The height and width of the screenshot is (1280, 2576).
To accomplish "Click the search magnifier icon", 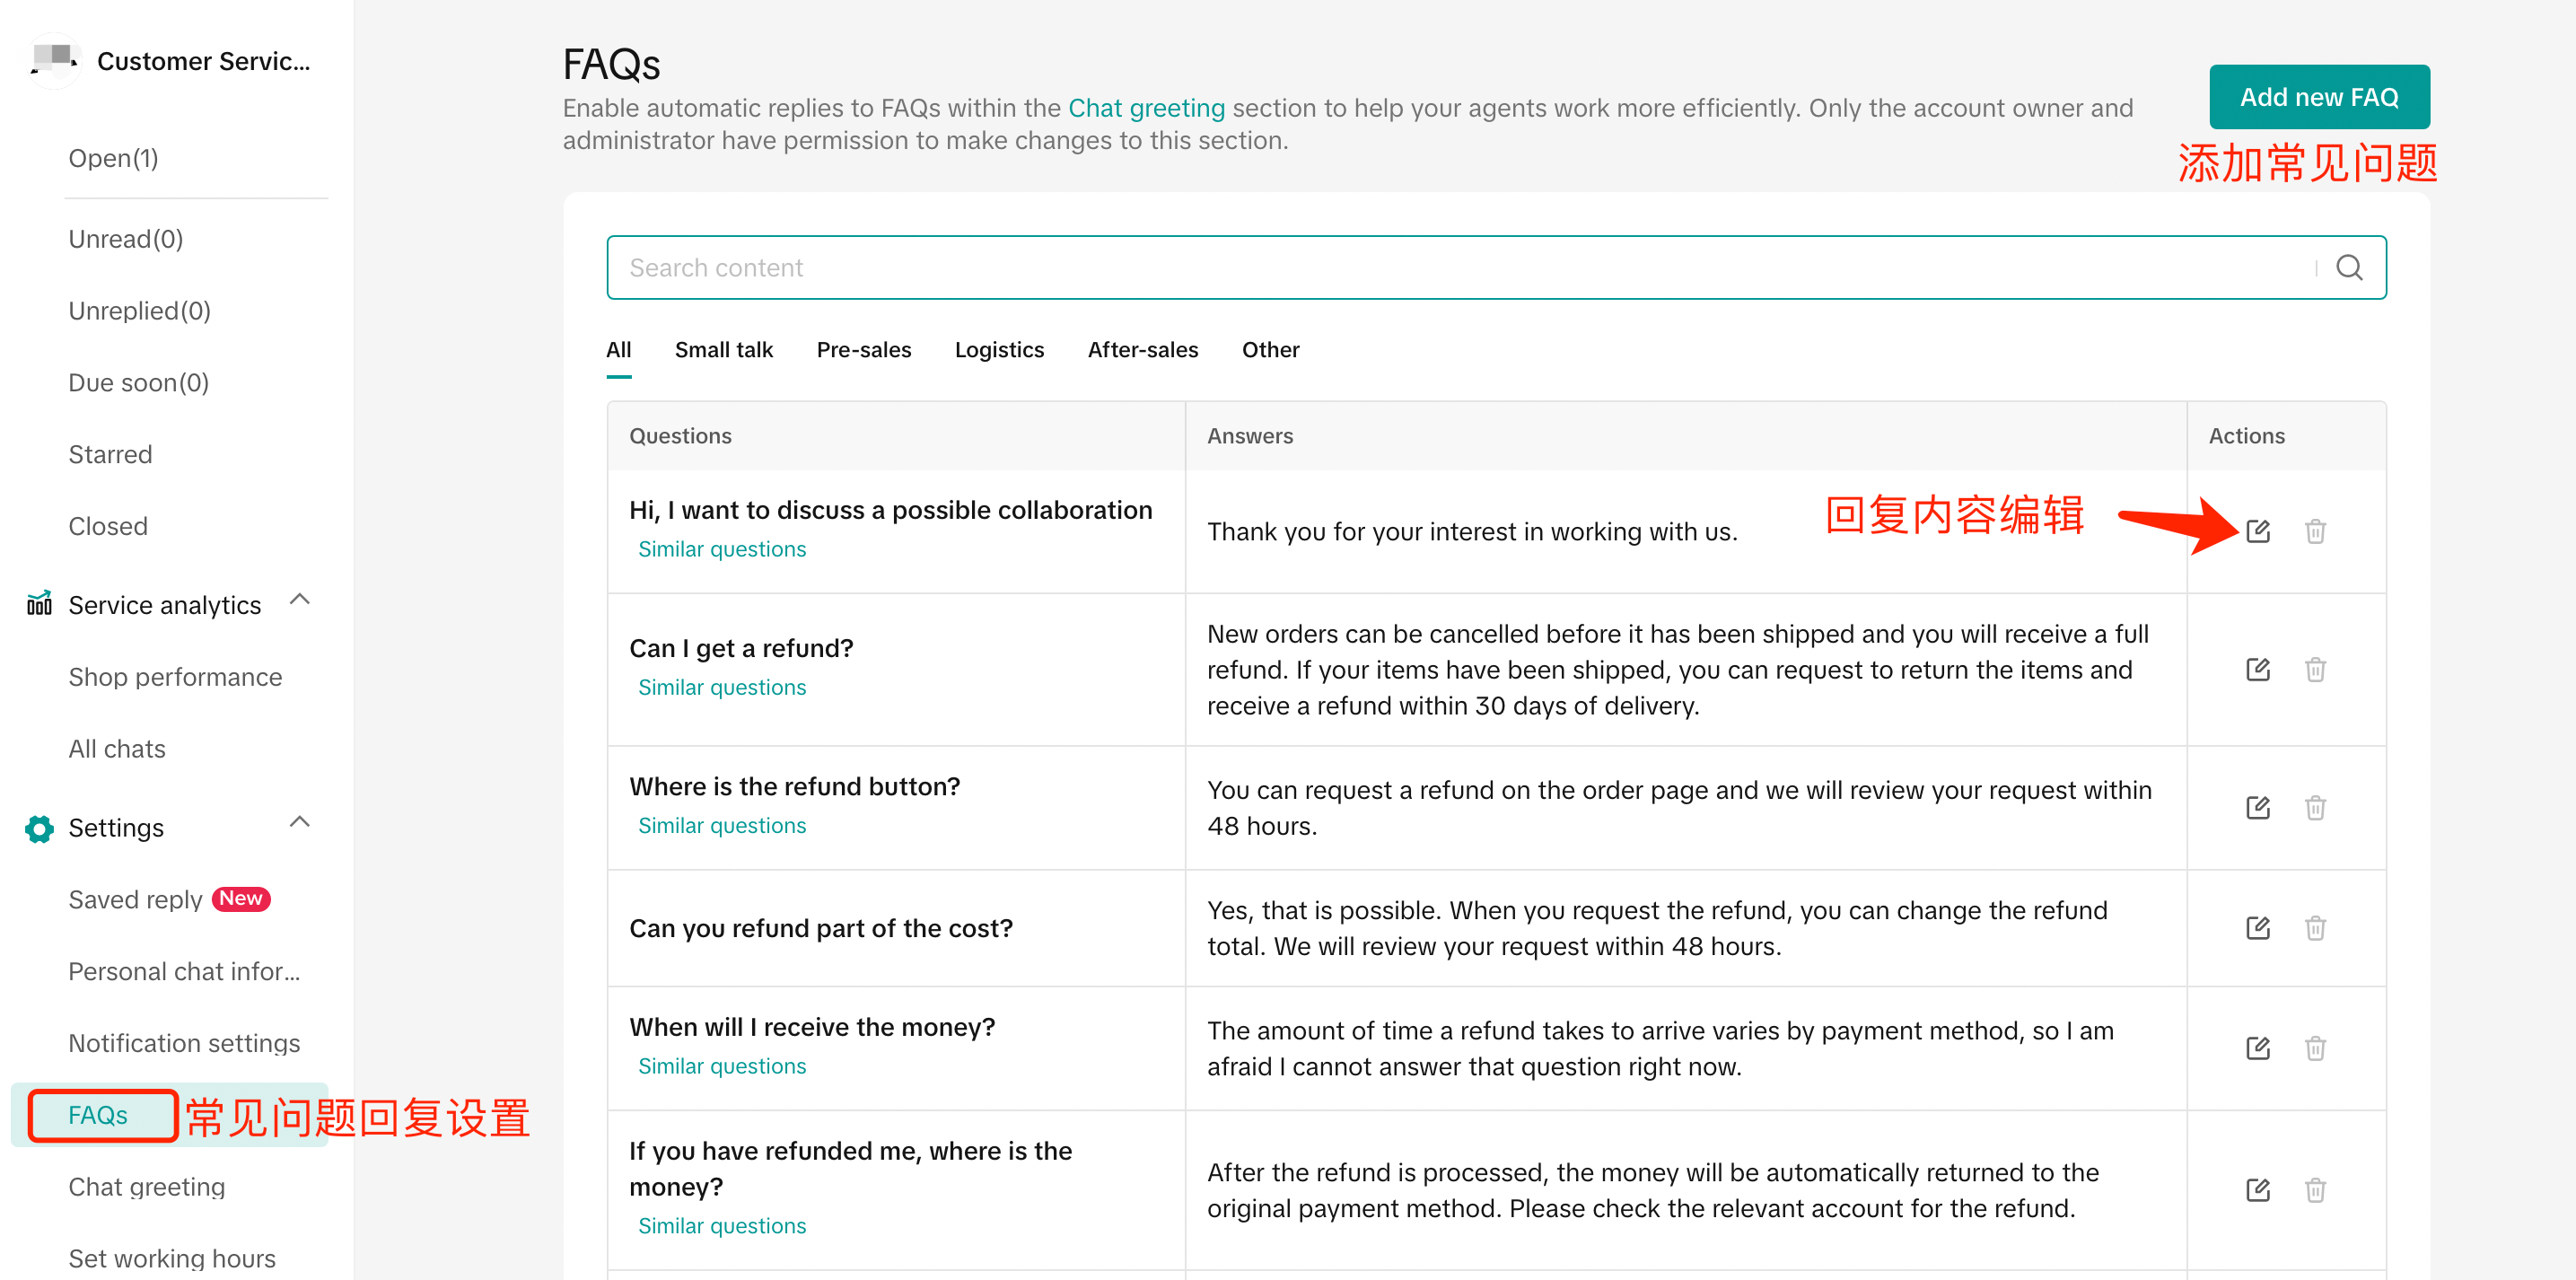I will point(2349,268).
